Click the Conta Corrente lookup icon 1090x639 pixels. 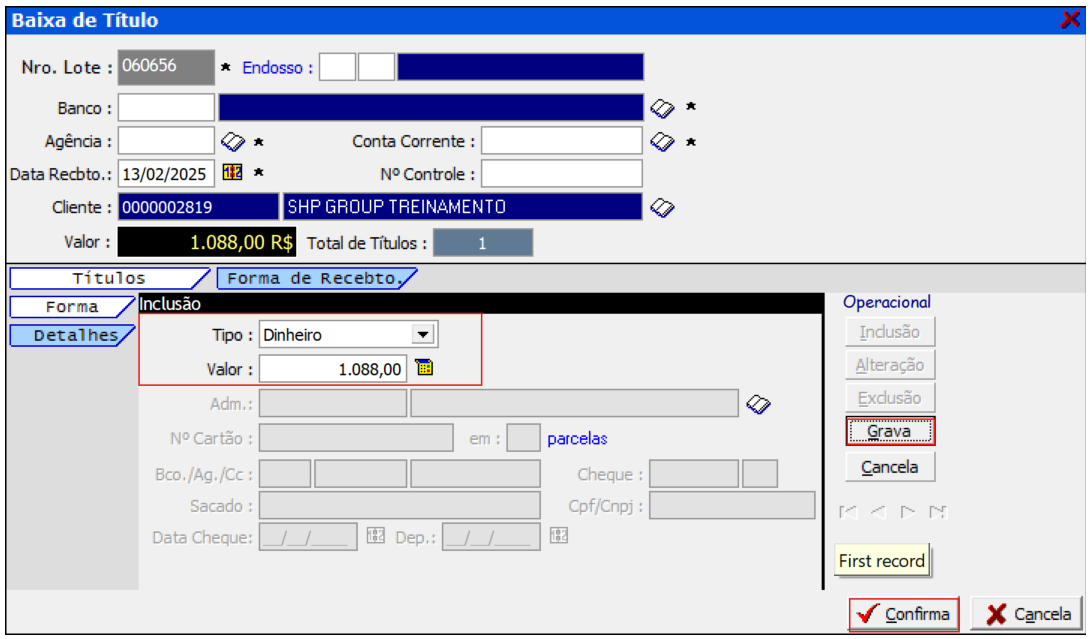coord(662,141)
